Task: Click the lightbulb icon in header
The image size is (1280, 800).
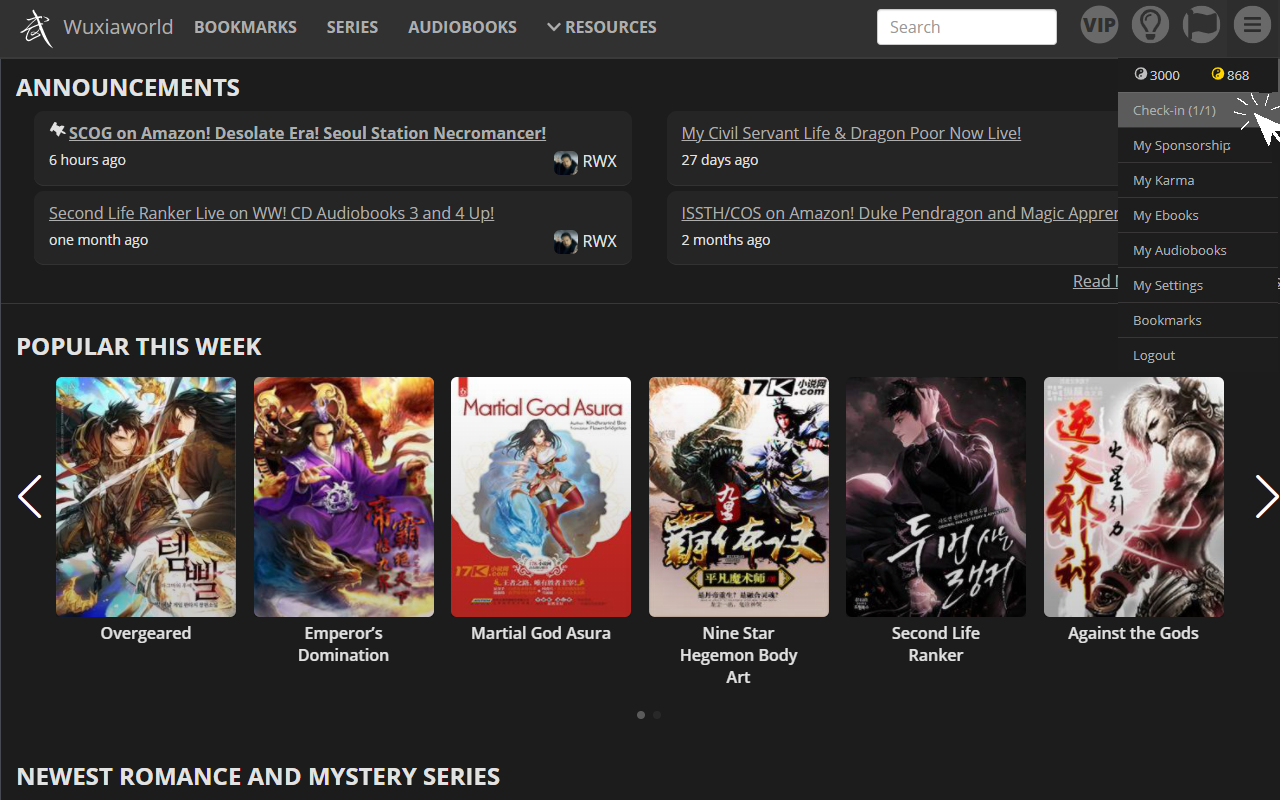Action: 1150,25
